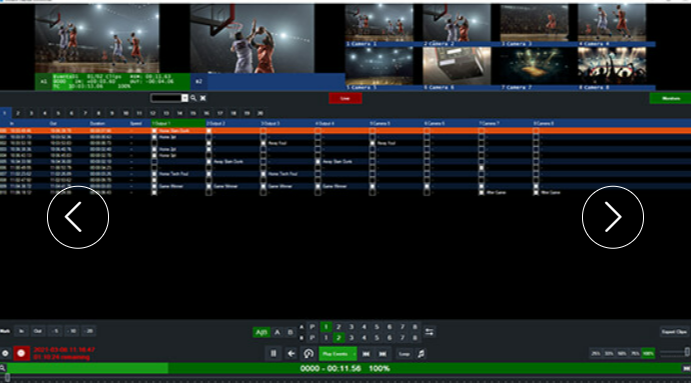Toggle the audio music note icon

click(x=421, y=354)
